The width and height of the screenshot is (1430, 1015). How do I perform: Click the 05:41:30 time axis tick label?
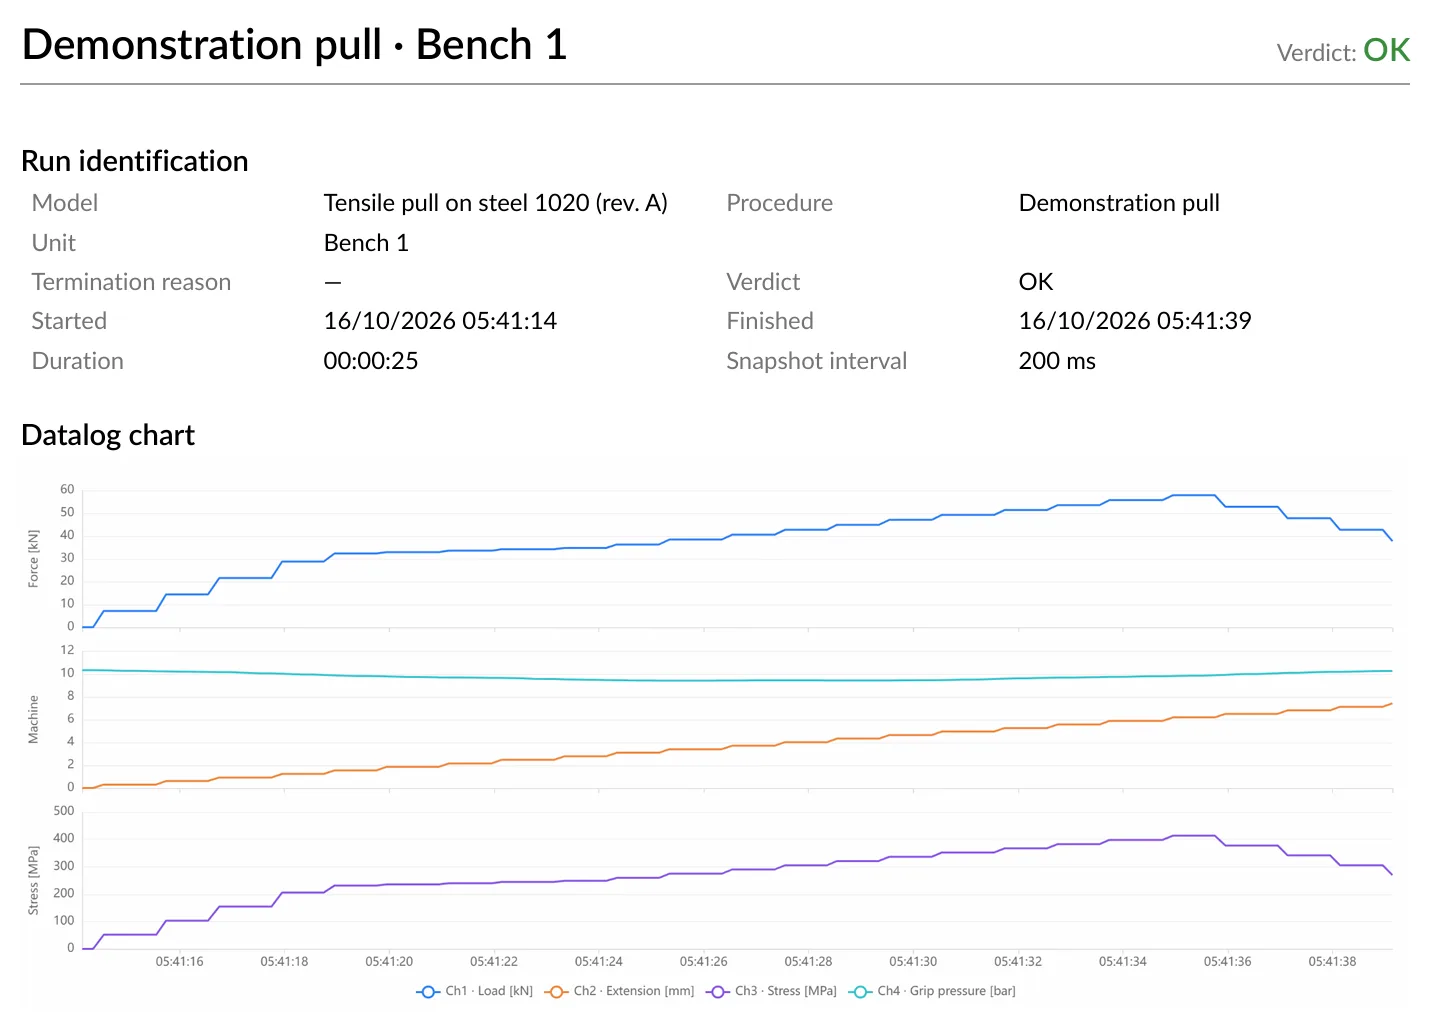click(913, 962)
